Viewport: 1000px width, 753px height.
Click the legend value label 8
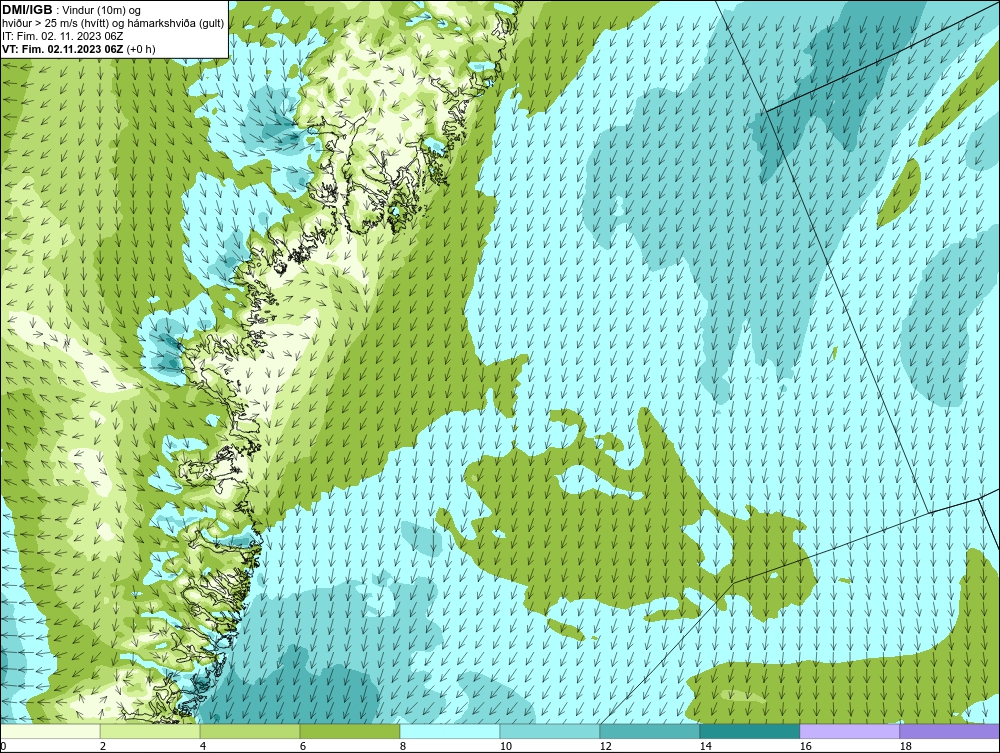coord(403,746)
